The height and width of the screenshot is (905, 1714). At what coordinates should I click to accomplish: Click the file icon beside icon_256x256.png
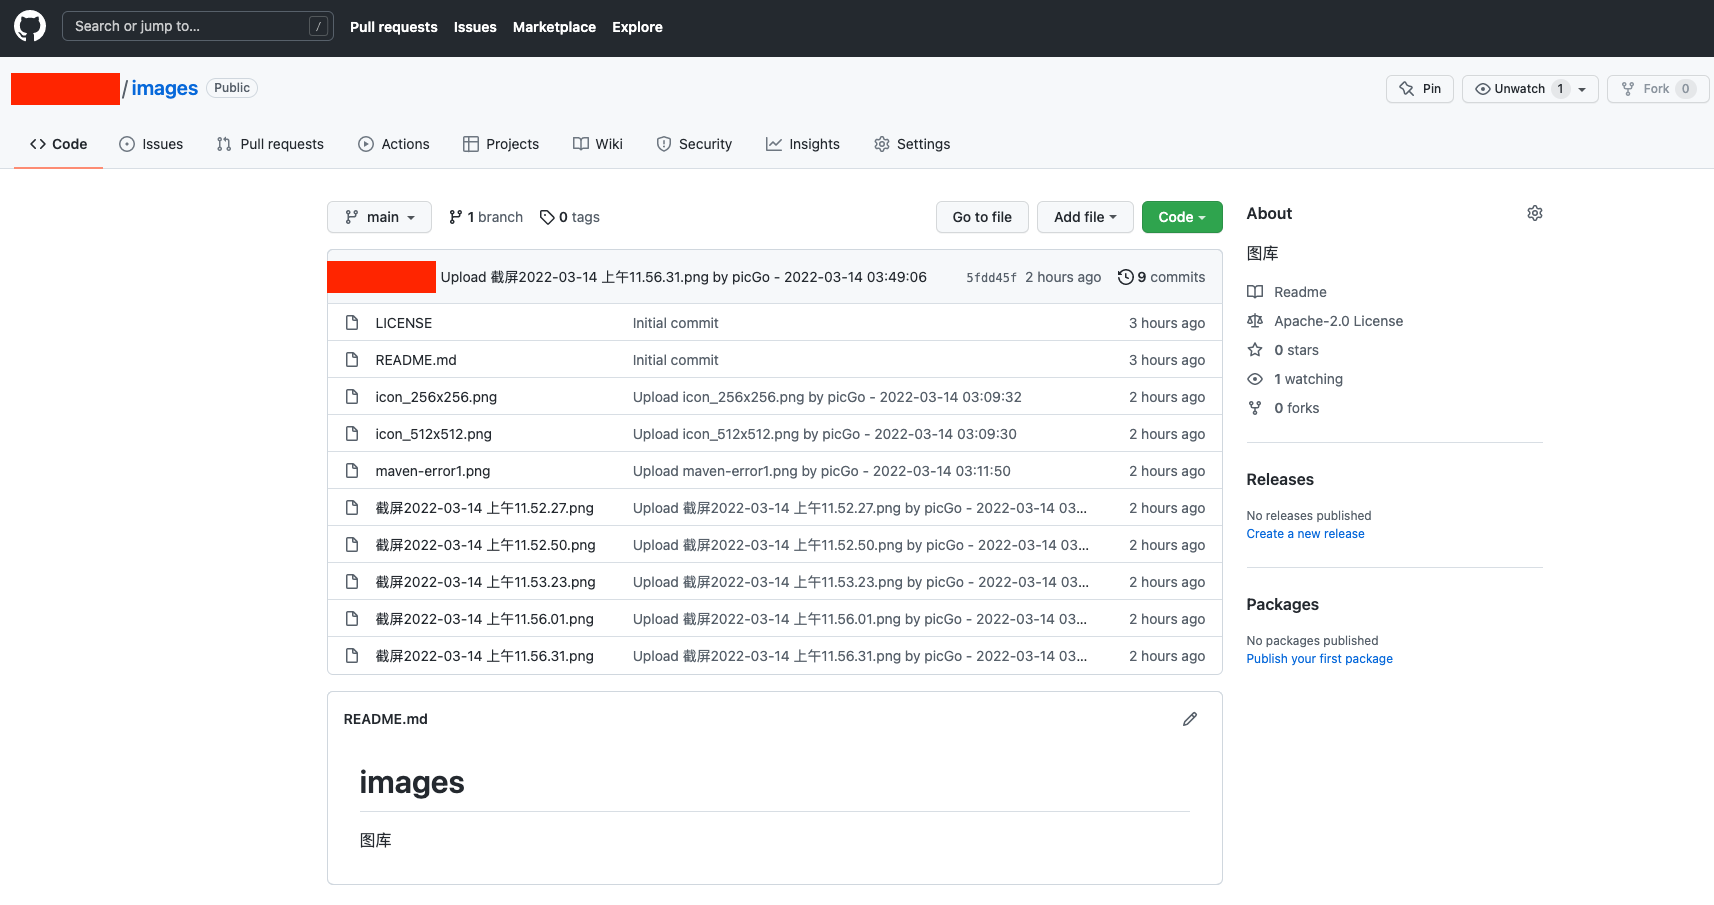click(x=352, y=397)
